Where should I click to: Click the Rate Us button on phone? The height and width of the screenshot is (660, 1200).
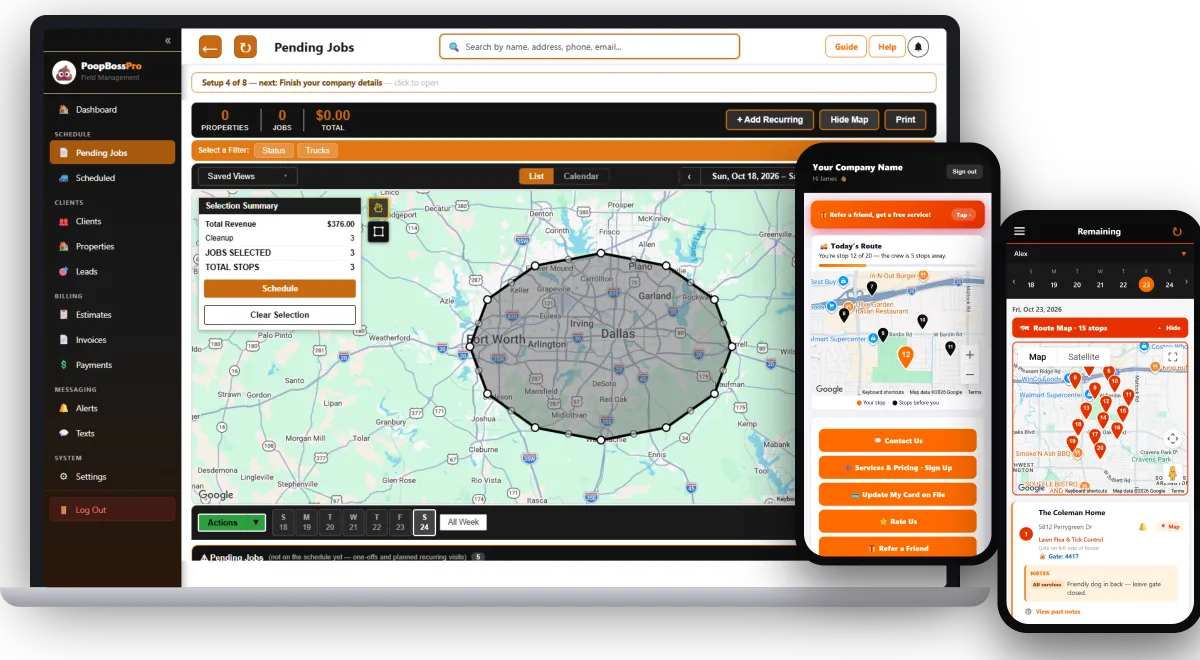click(898, 522)
